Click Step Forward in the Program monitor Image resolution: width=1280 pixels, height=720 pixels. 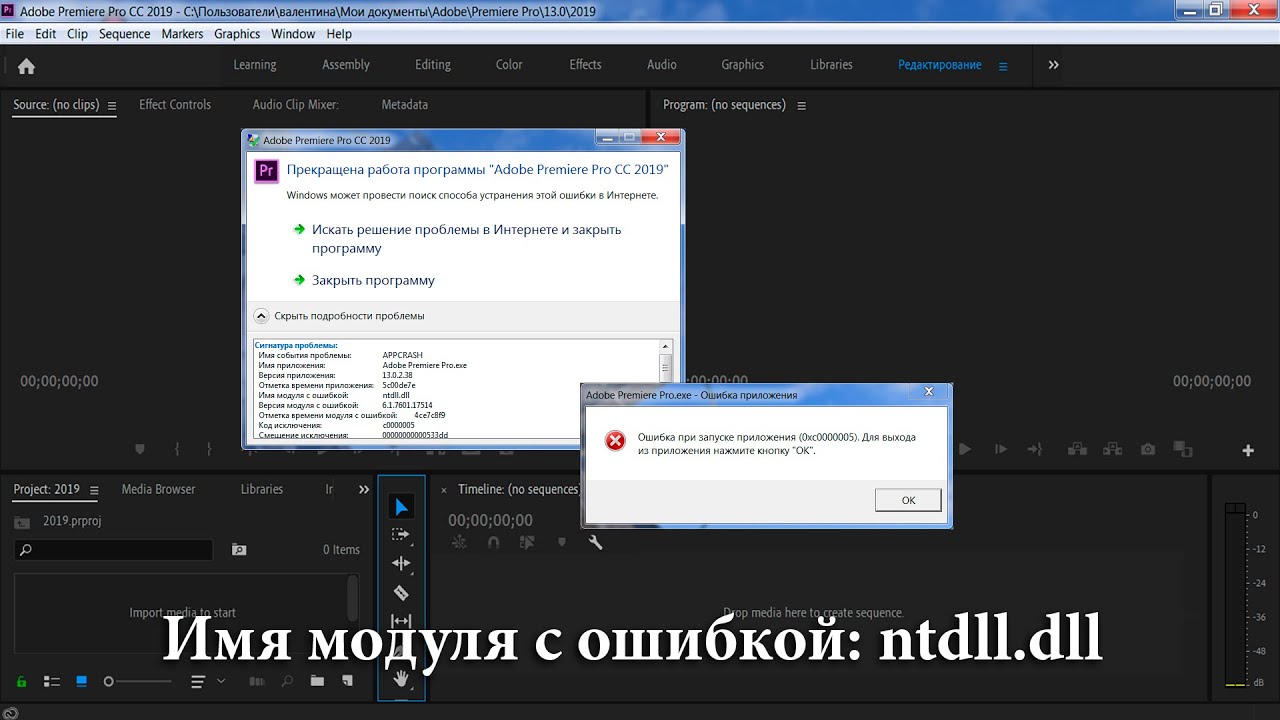(x=1000, y=450)
